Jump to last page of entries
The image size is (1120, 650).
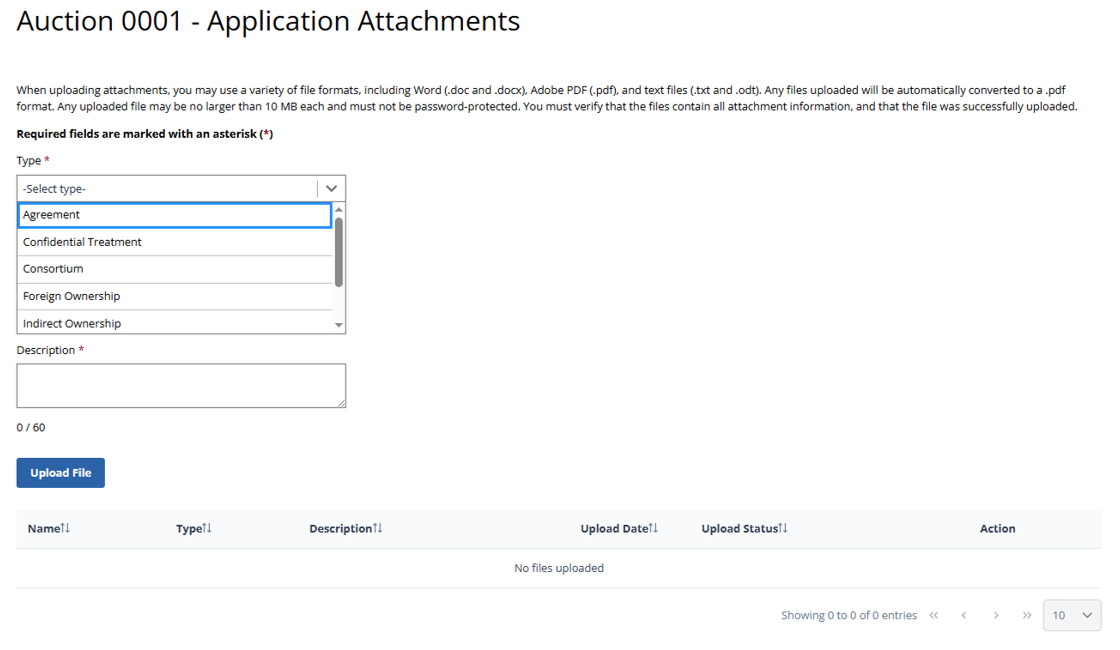point(1027,615)
